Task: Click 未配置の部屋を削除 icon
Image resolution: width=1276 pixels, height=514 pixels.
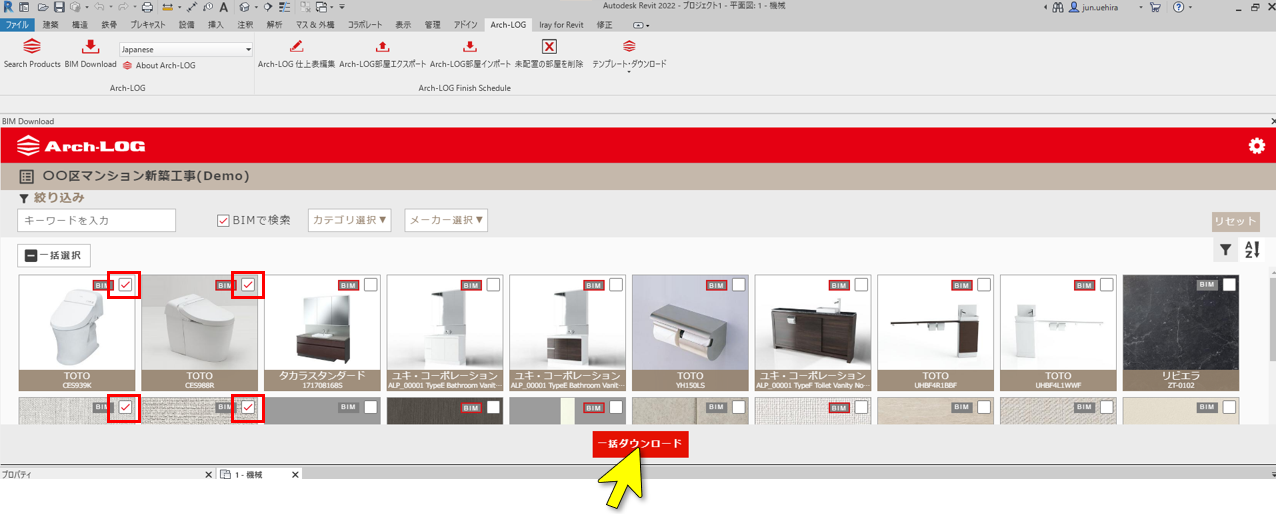Action: pos(549,46)
